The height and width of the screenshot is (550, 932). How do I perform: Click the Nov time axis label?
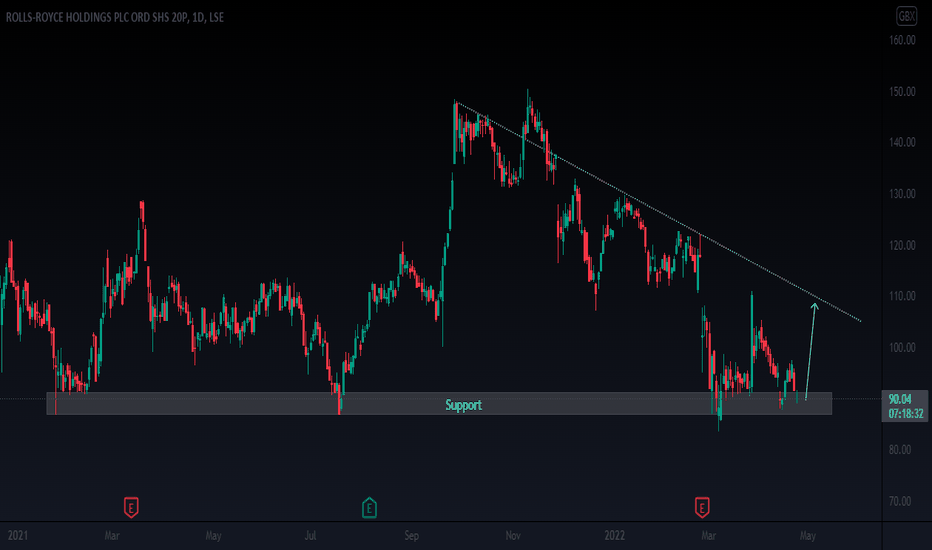513,535
